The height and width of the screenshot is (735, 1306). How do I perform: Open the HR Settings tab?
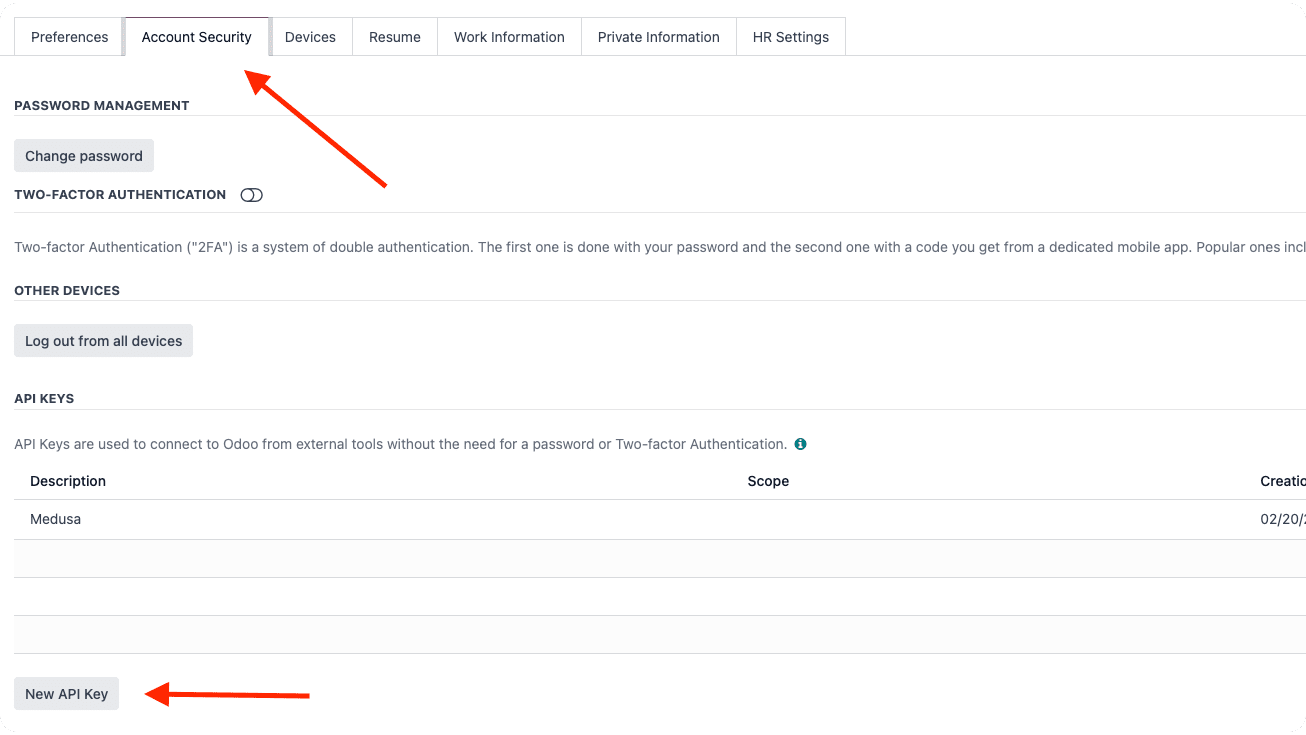[x=791, y=36]
